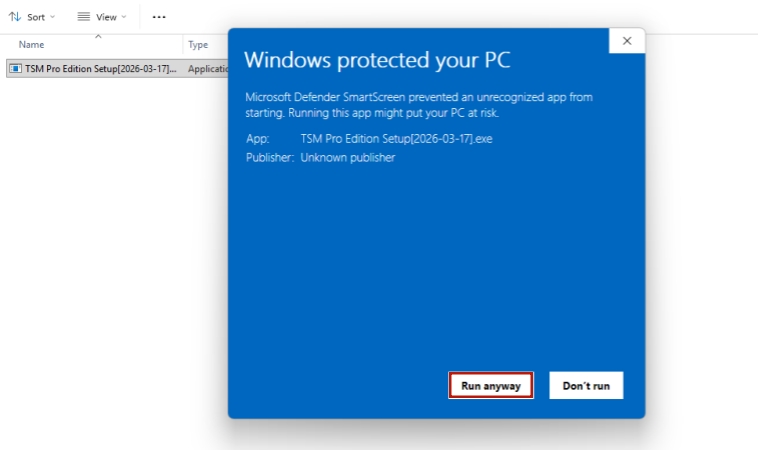Sort files by the Name column header
The image size is (758, 450).
click(32, 45)
